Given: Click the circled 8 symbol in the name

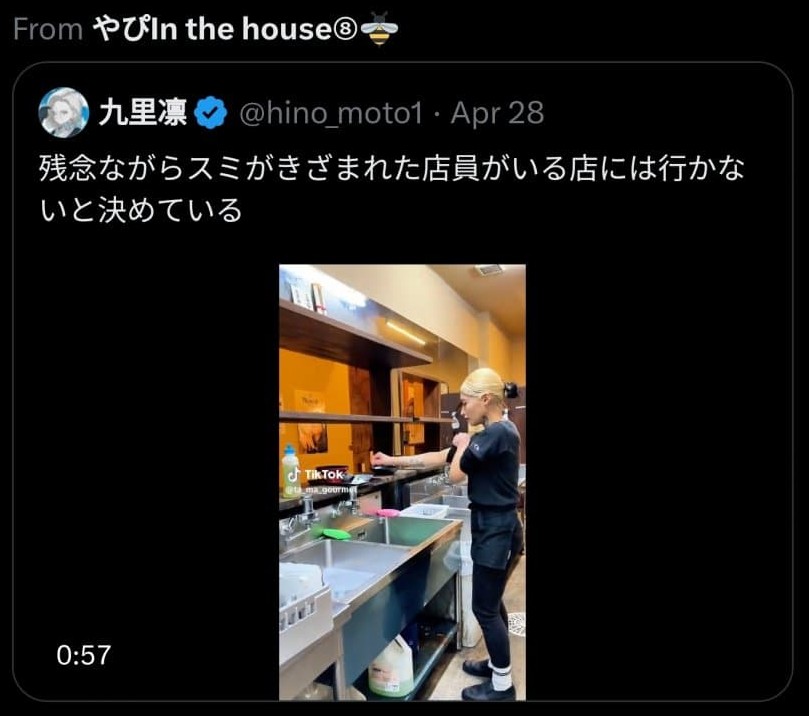Looking at the screenshot, I should coord(345,30).
